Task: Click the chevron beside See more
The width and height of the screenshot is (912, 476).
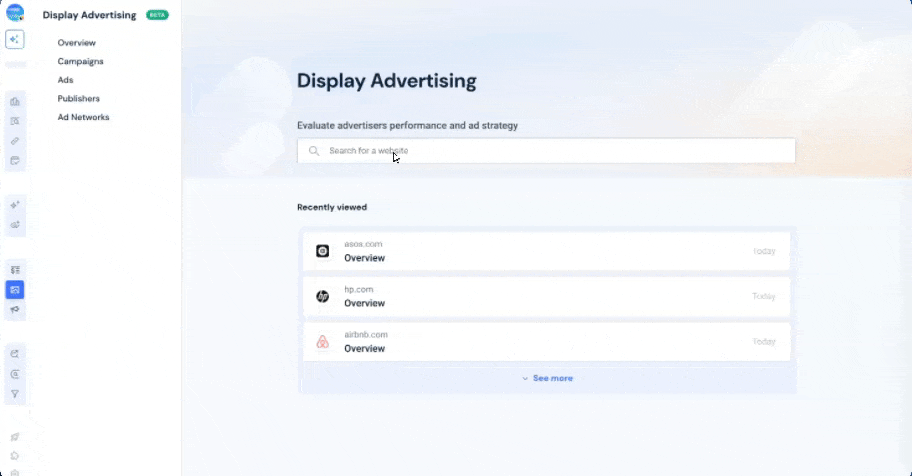Action: coord(525,378)
